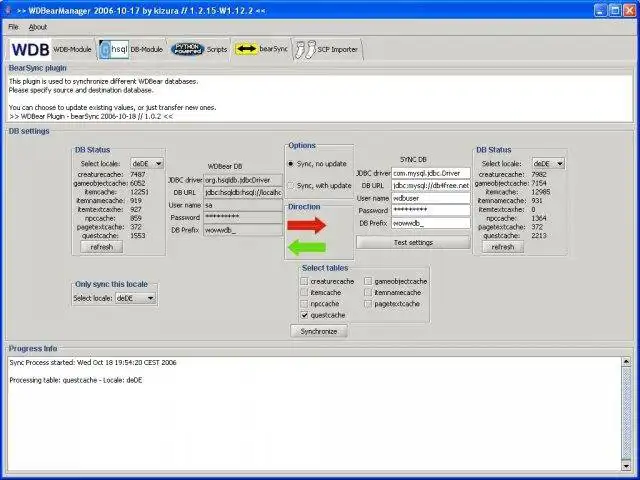Click the Test settings button
The image size is (640, 480).
pyautogui.click(x=413, y=242)
